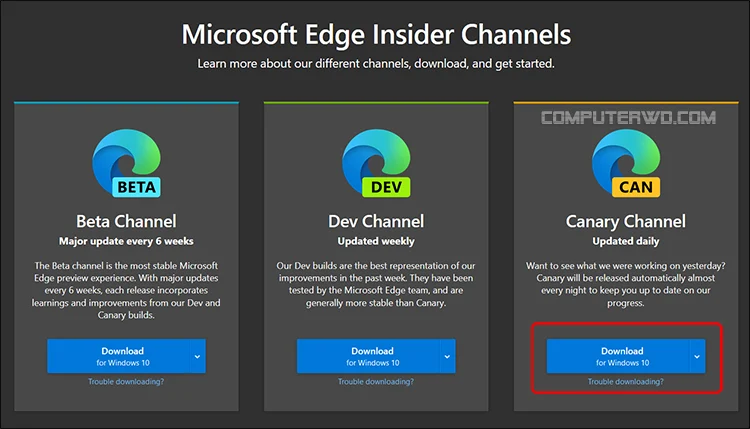Click the Beta channel description paragraph
750x429 pixels.
[x=126, y=290]
